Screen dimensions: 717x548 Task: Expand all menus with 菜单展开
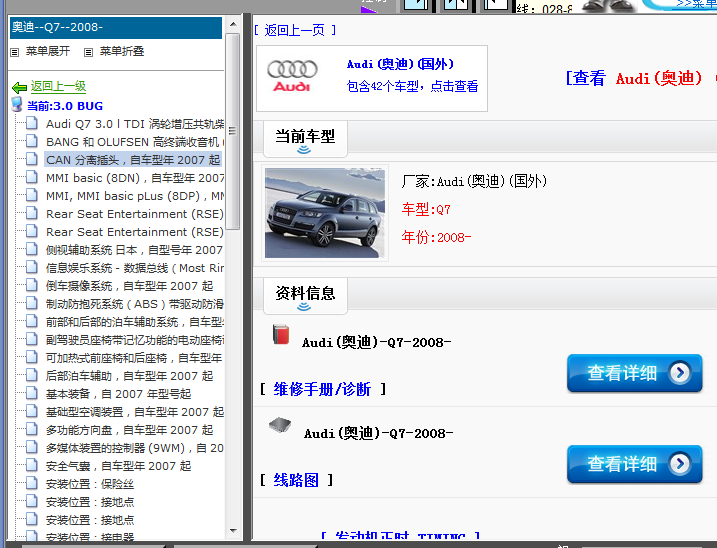47,51
